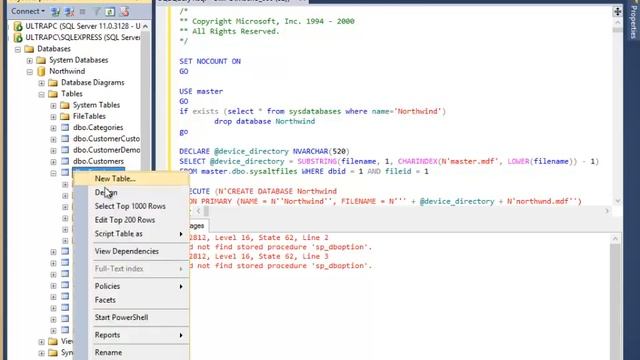640x360 pixels.
Task: Select the dbo.CustomerCusto table
Action: 107,139
